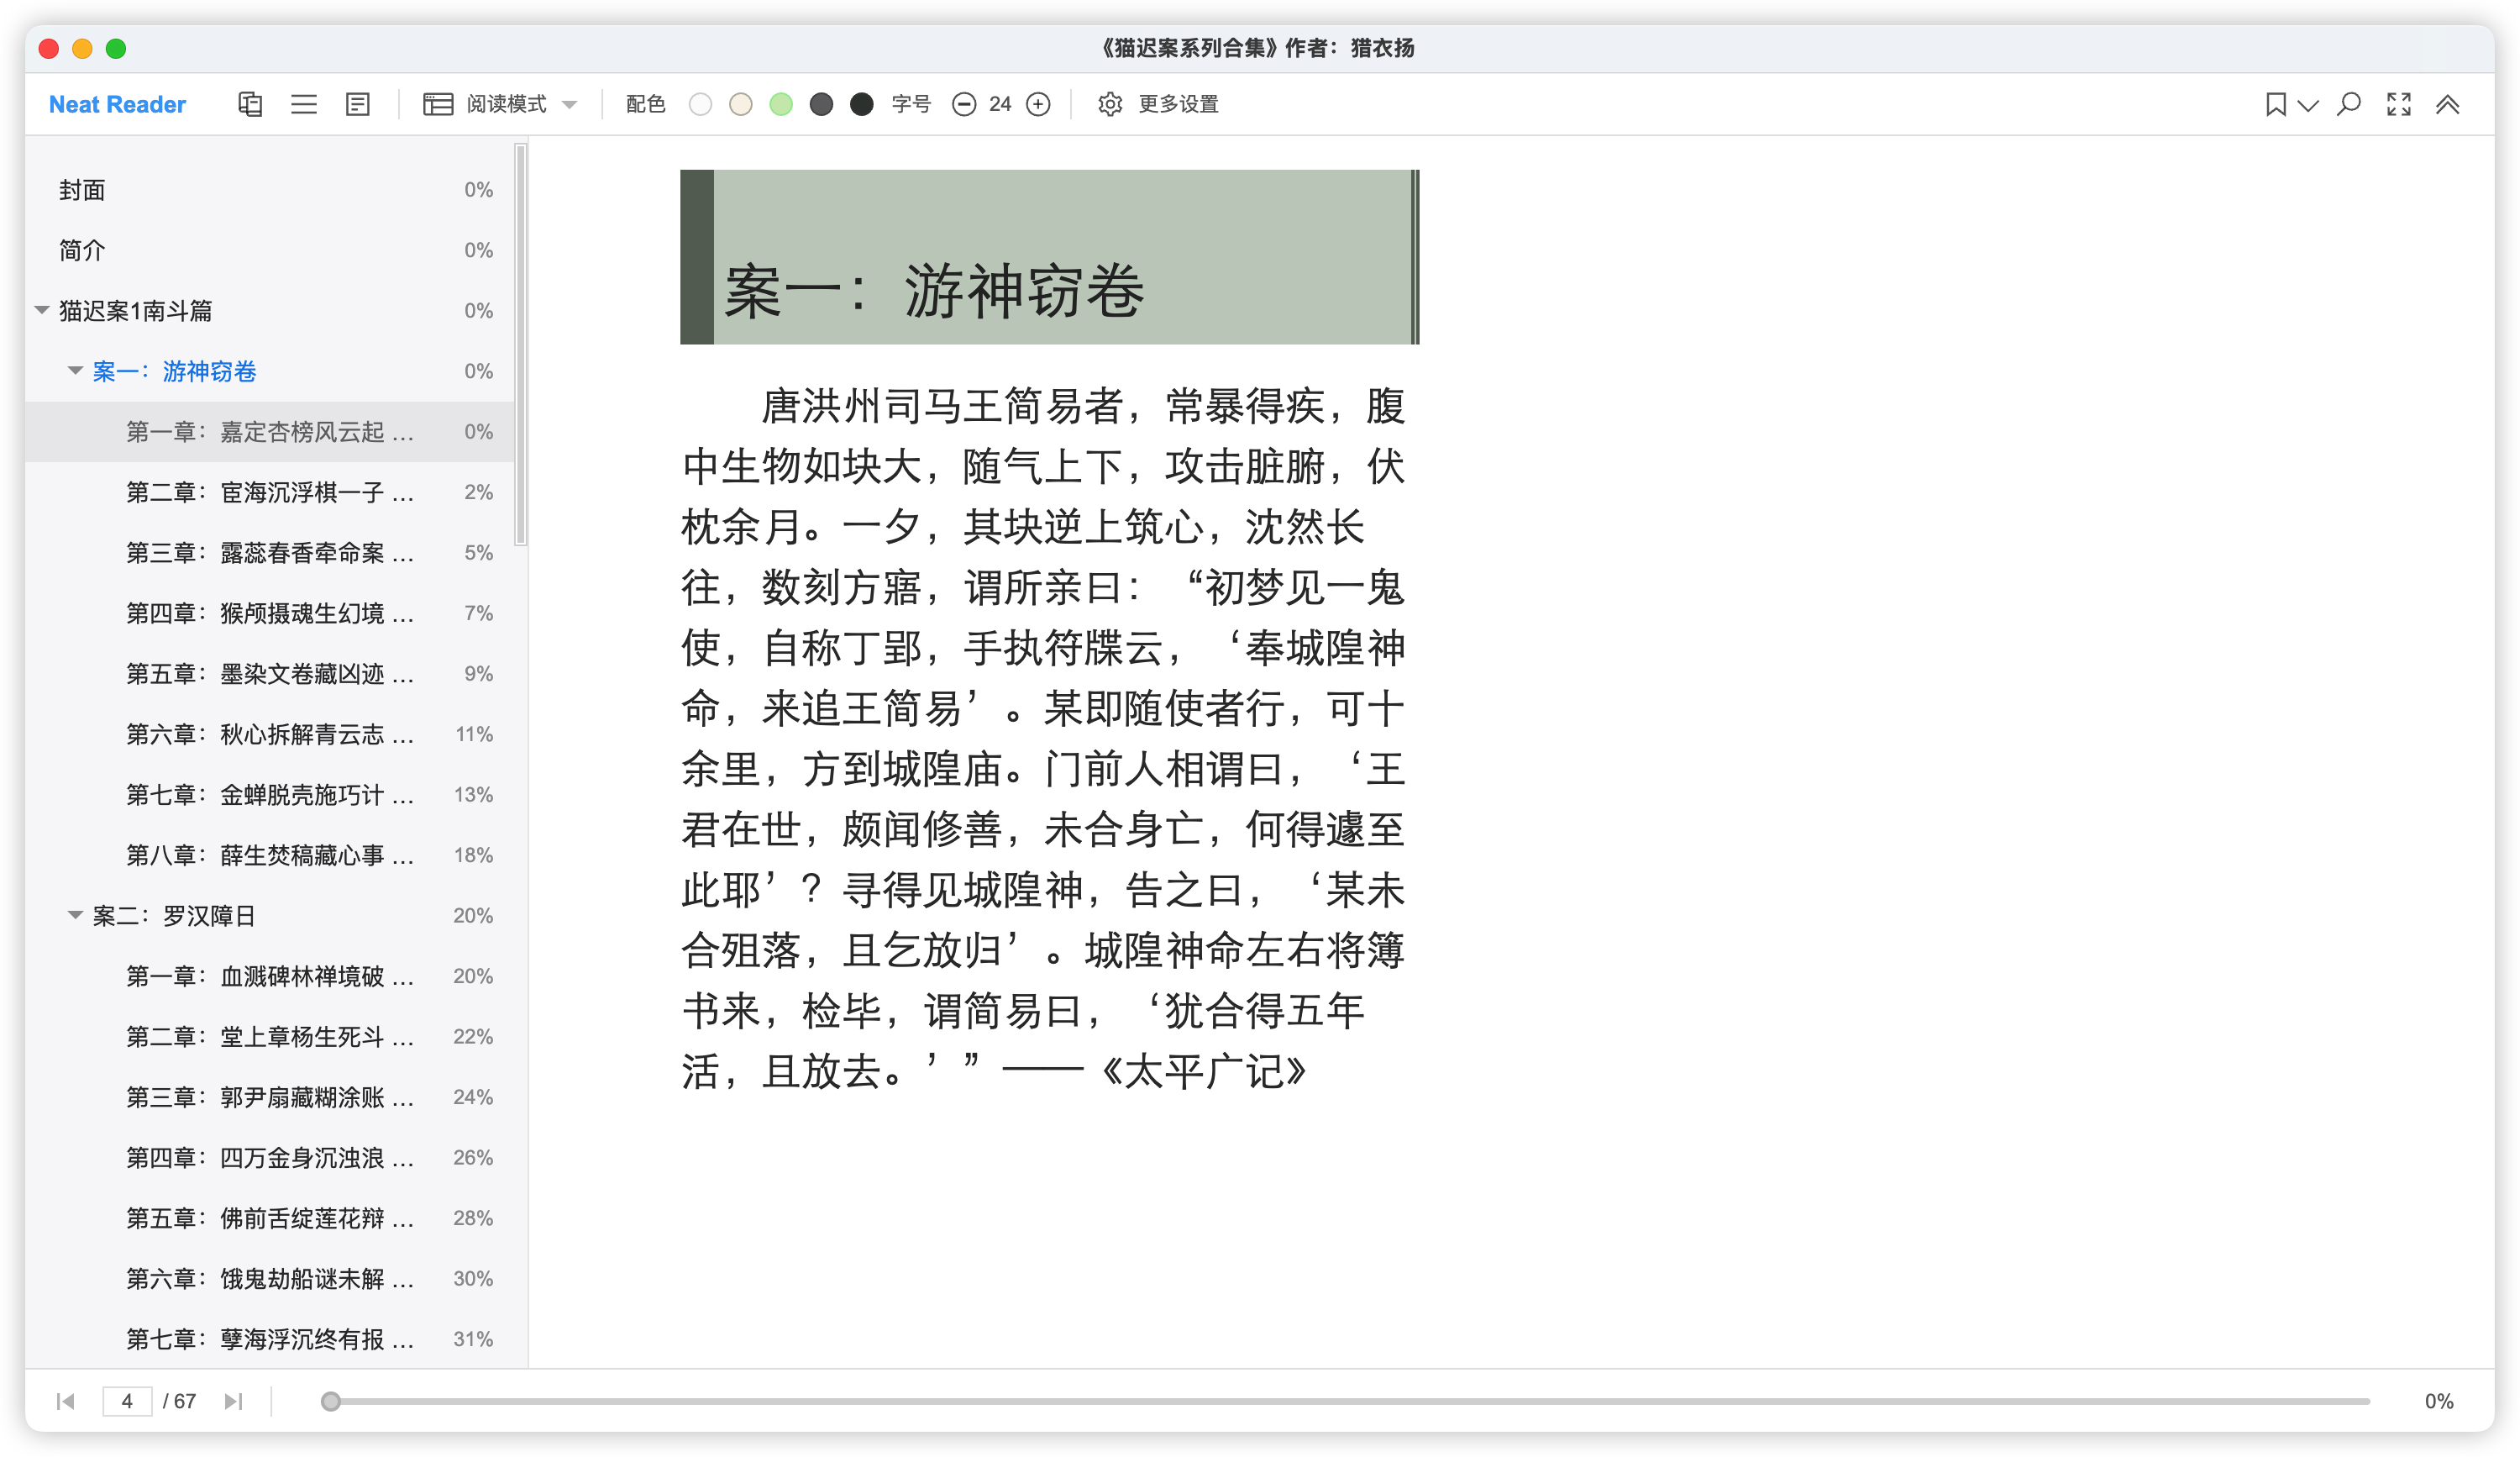2520x1457 pixels.
Task: Click the reading progress slider handle
Action: click(x=331, y=1401)
